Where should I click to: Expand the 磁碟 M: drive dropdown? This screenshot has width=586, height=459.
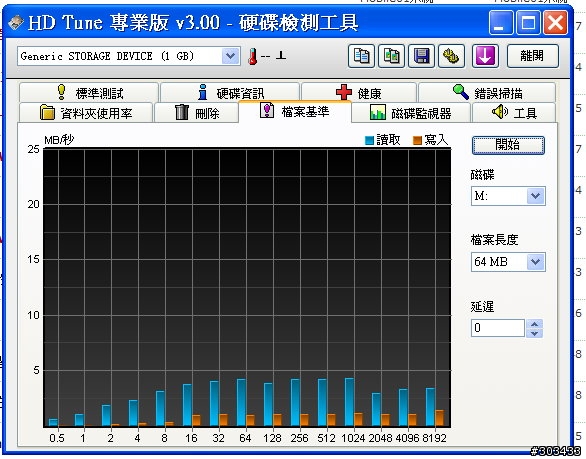pos(536,196)
